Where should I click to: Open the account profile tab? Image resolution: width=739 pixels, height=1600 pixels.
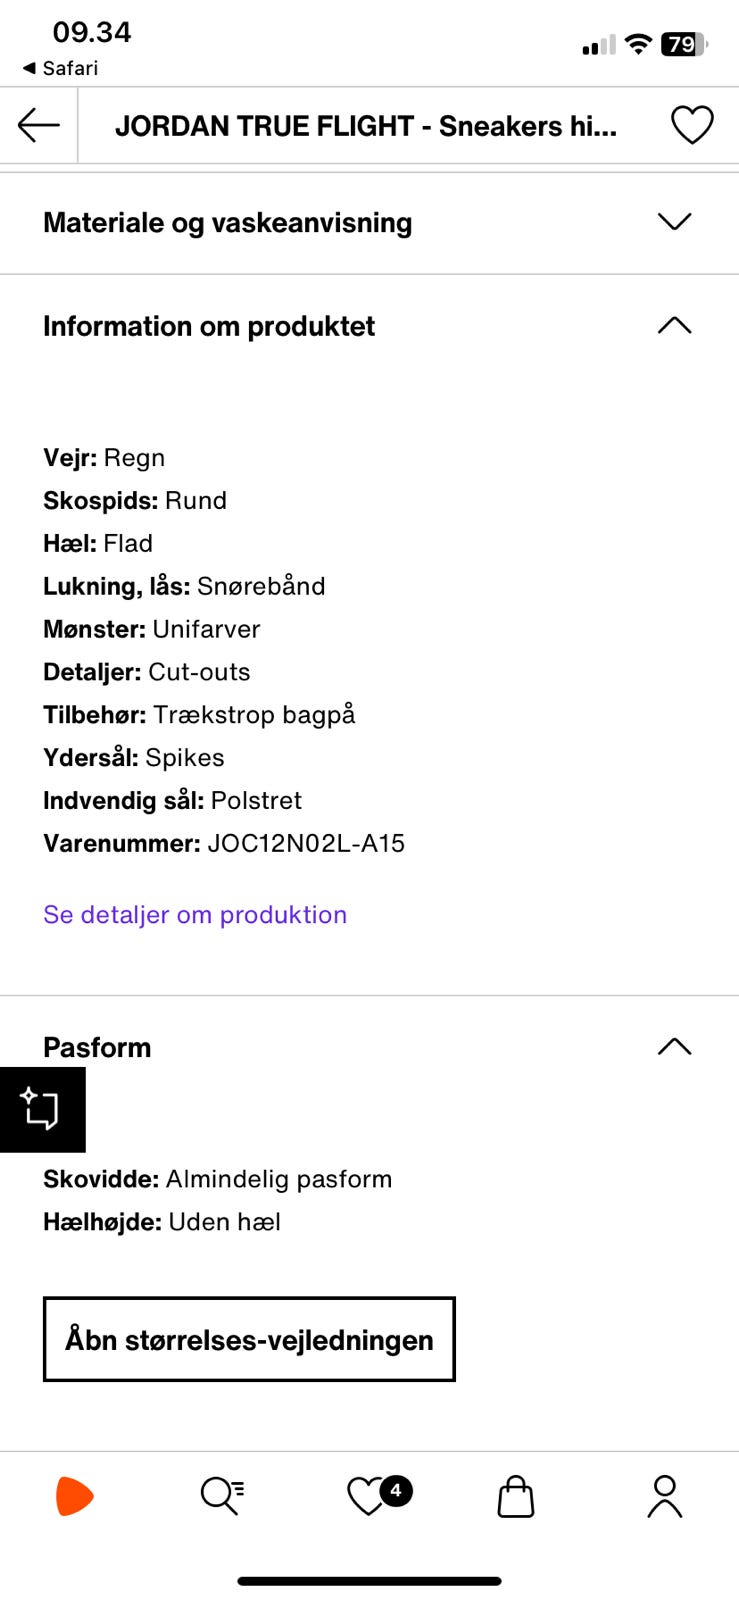(x=664, y=1496)
